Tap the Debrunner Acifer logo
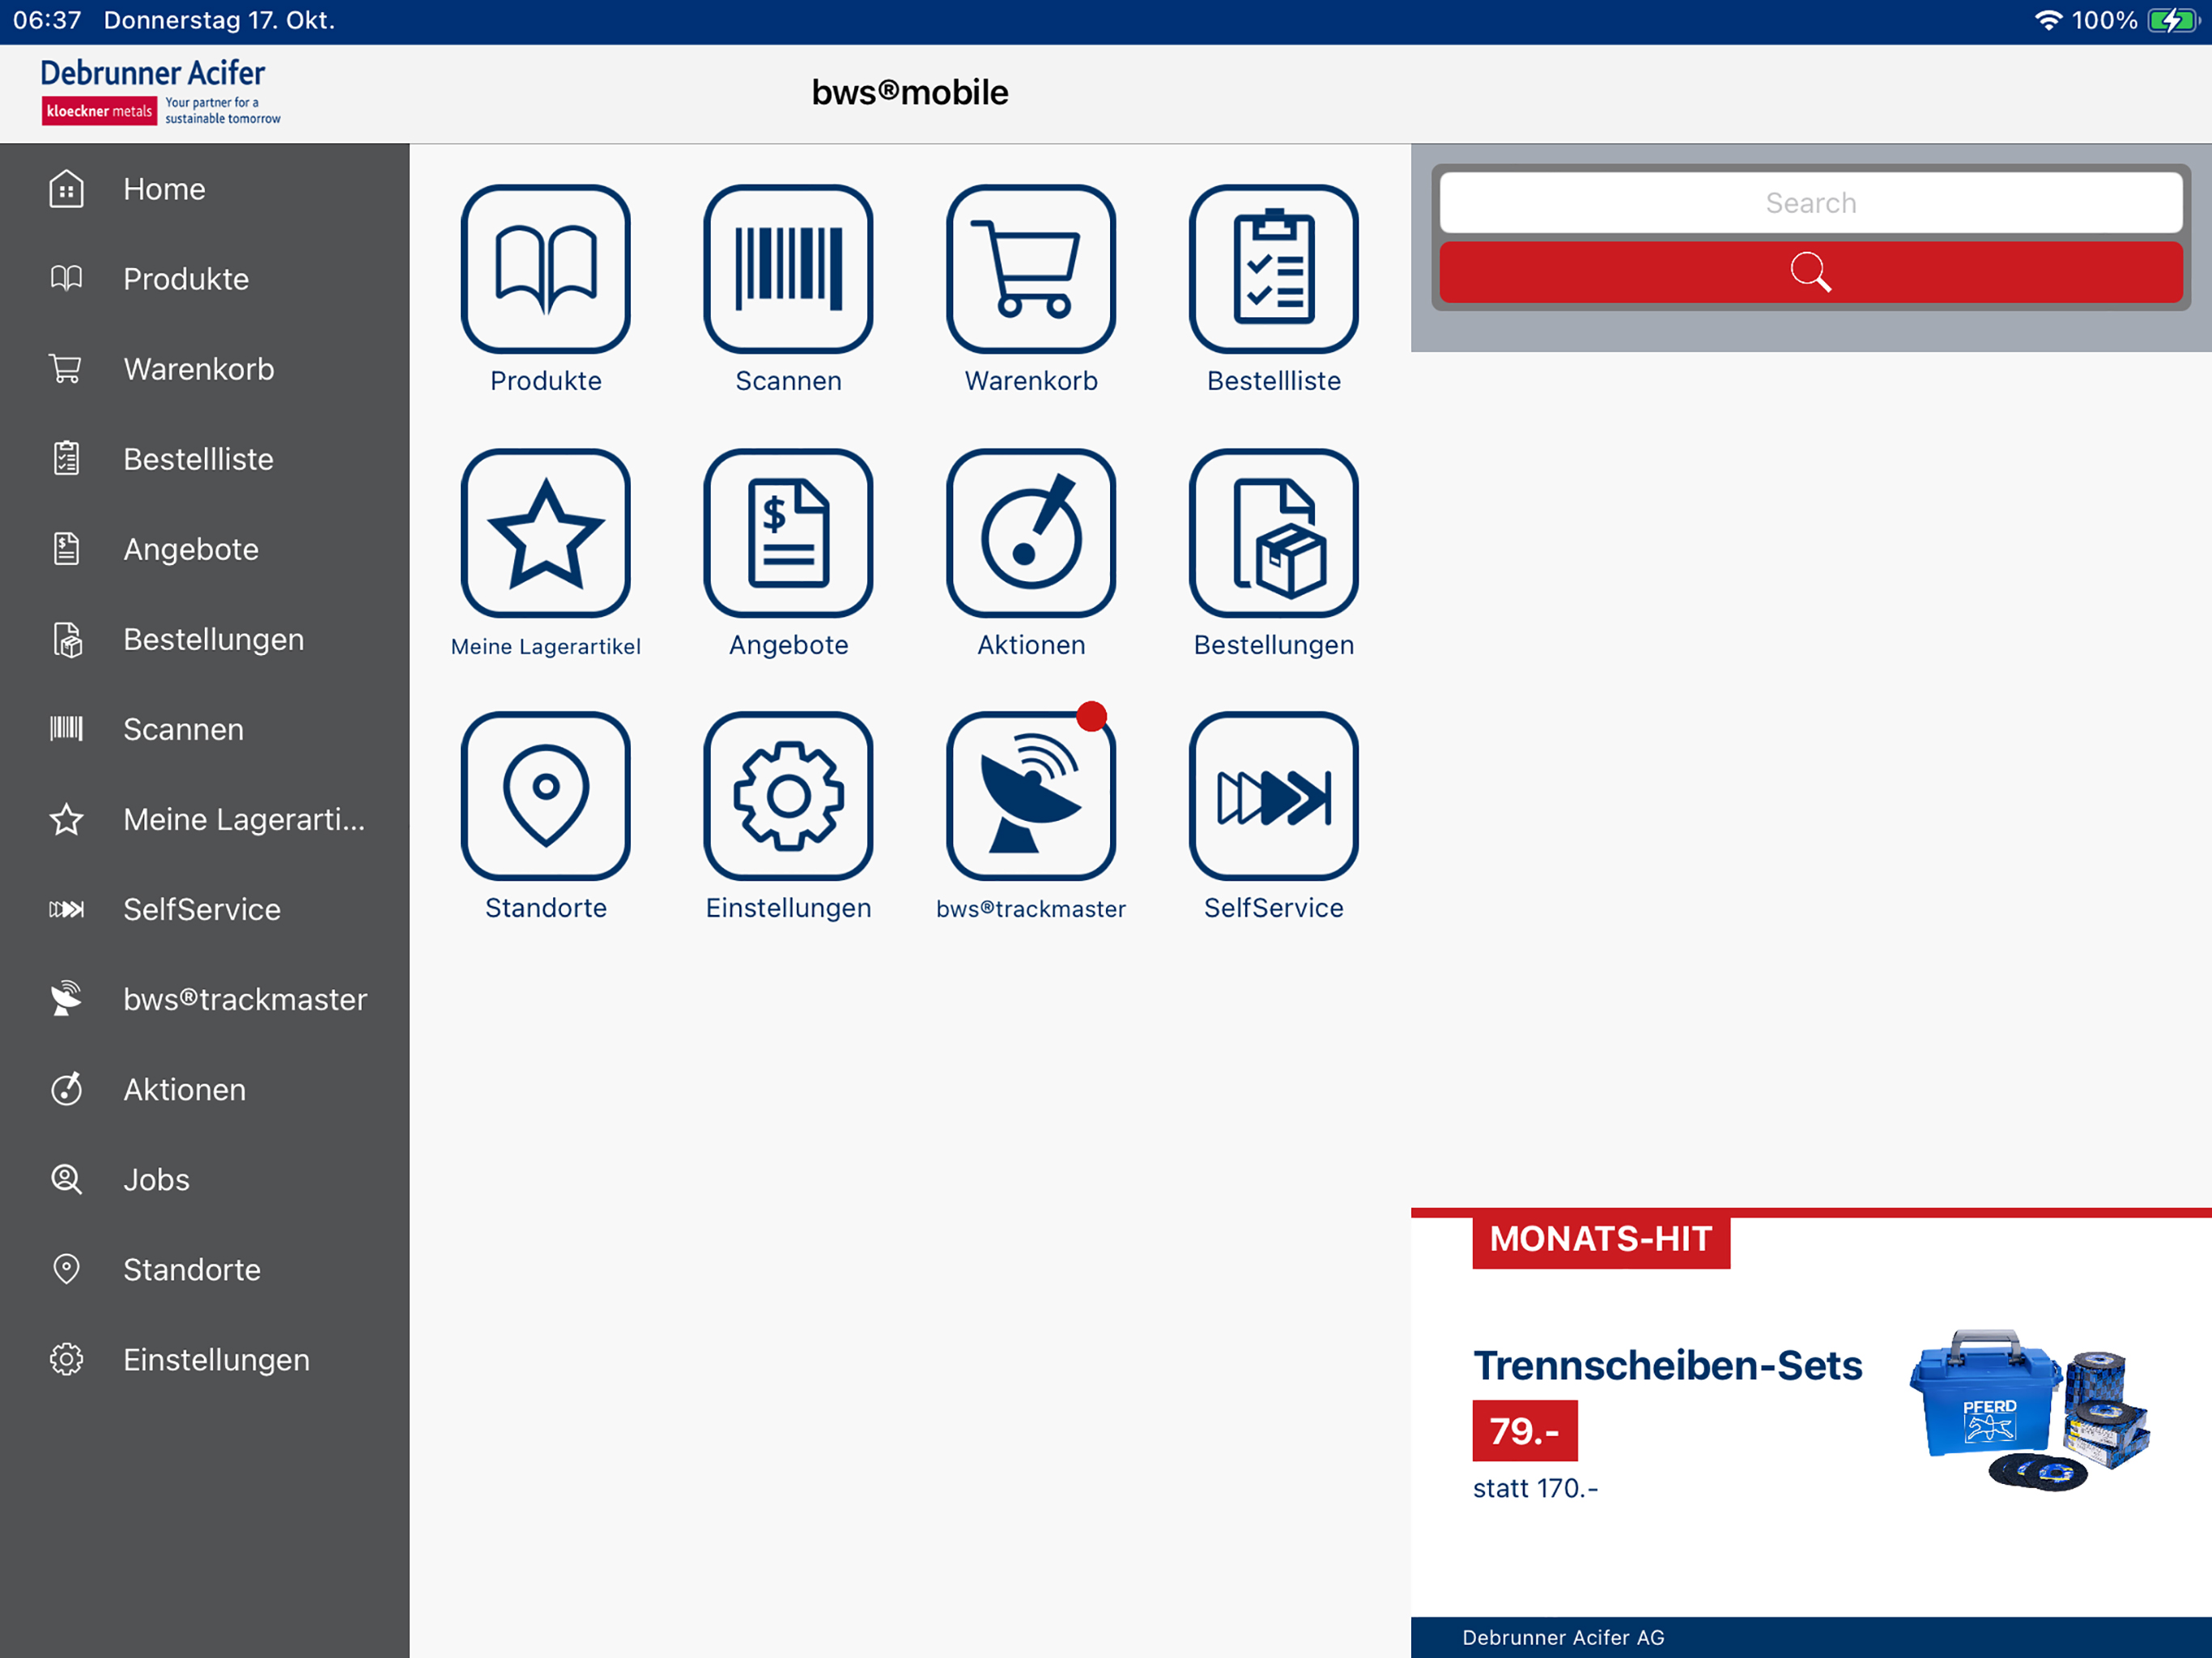This screenshot has width=2212, height=1658. [160, 92]
